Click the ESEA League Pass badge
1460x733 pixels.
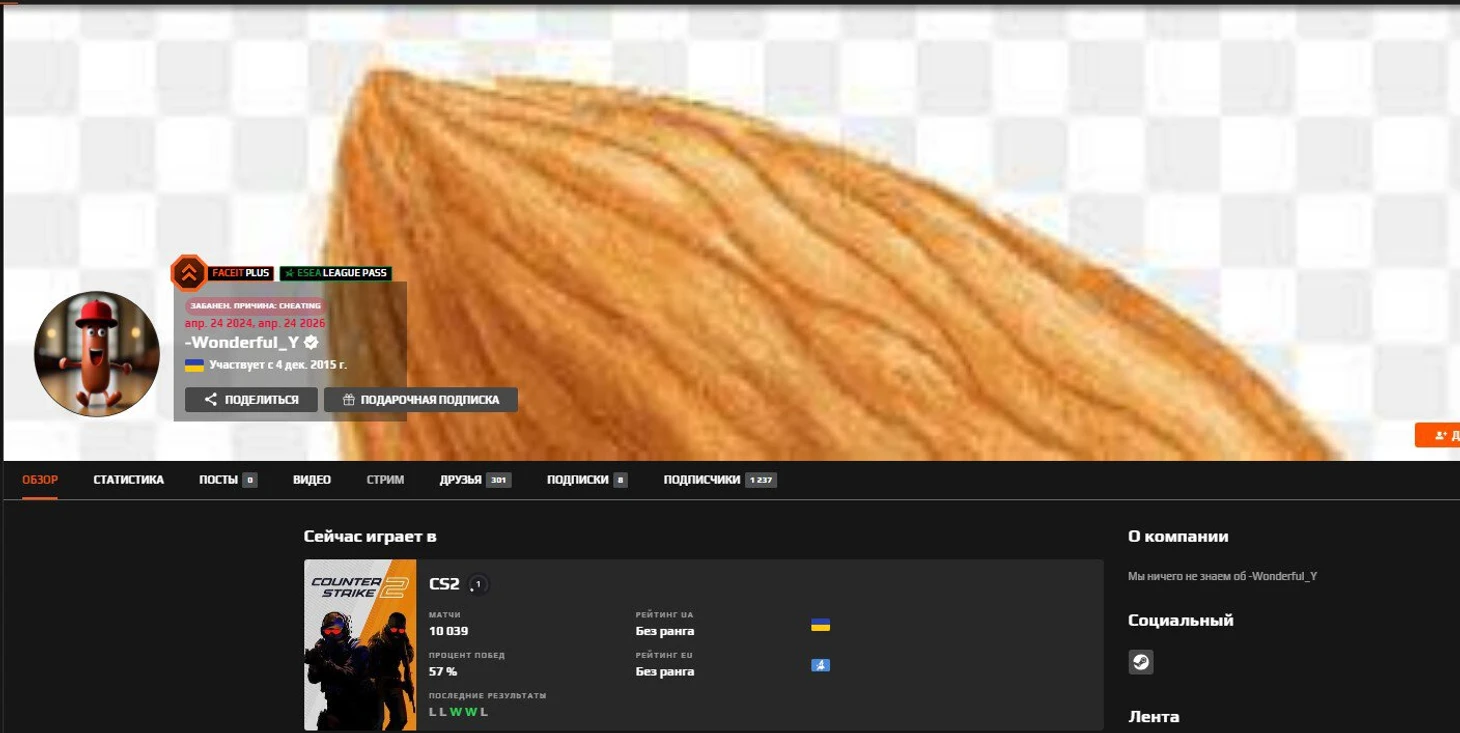coord(335,273)
